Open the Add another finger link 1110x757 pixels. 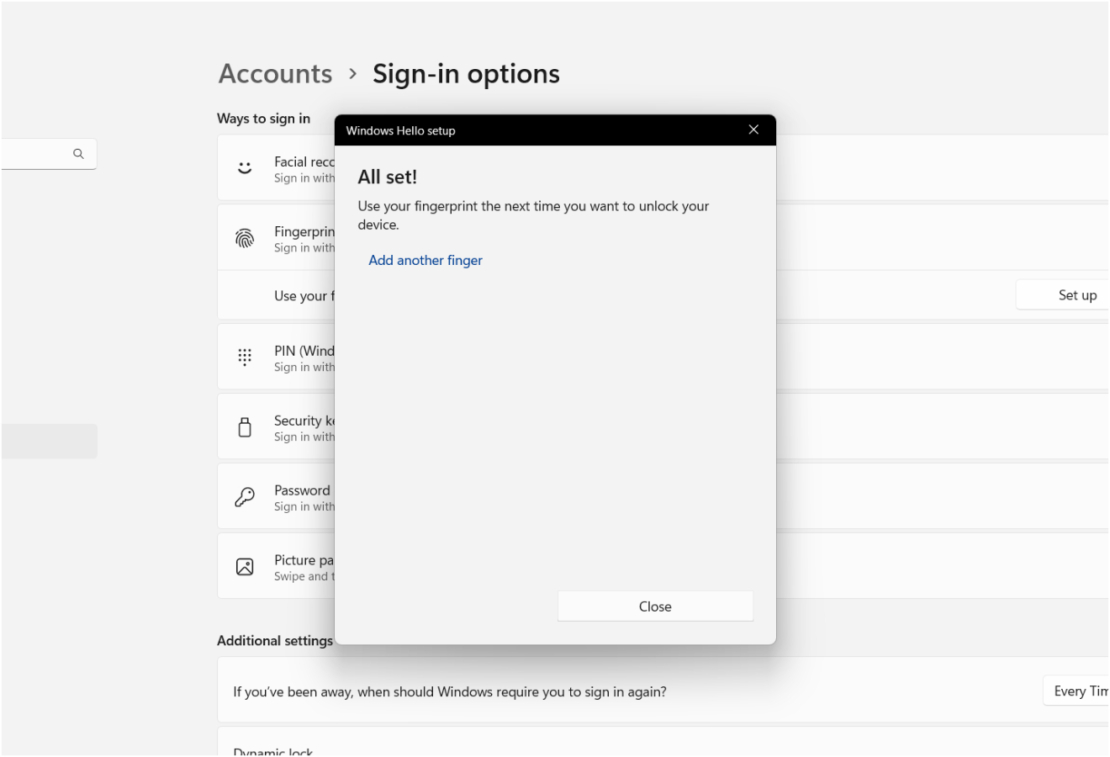coord(425,260)
